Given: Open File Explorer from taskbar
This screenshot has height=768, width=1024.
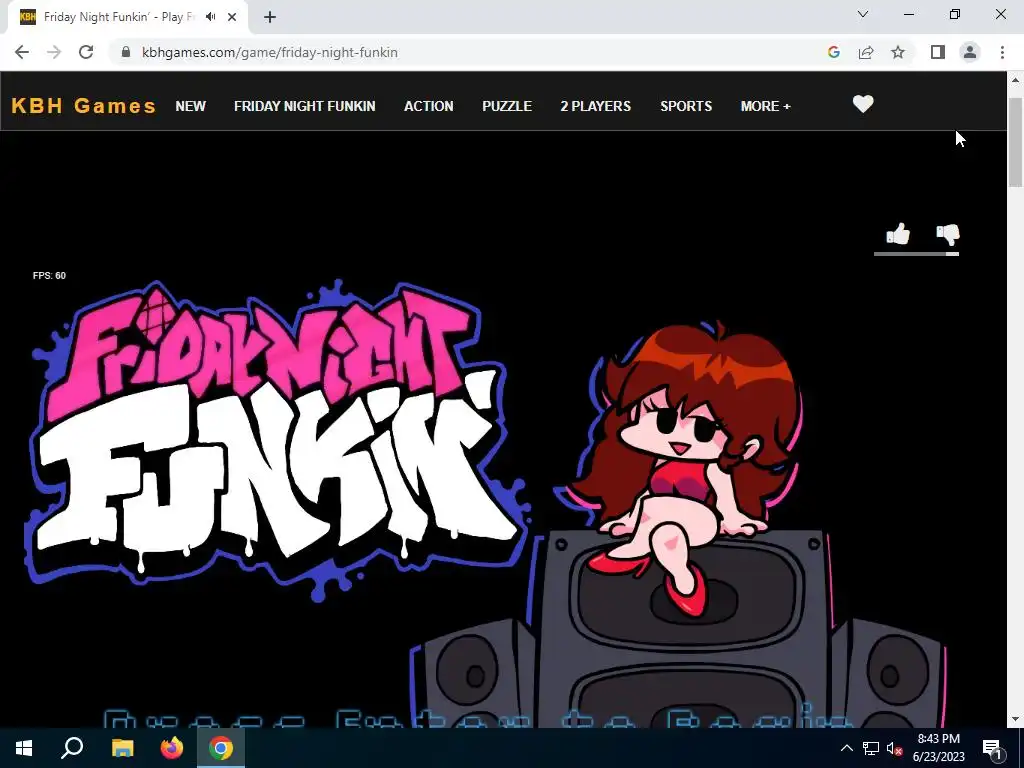Looking at the screenshot, I should click(x=122, y=748).
